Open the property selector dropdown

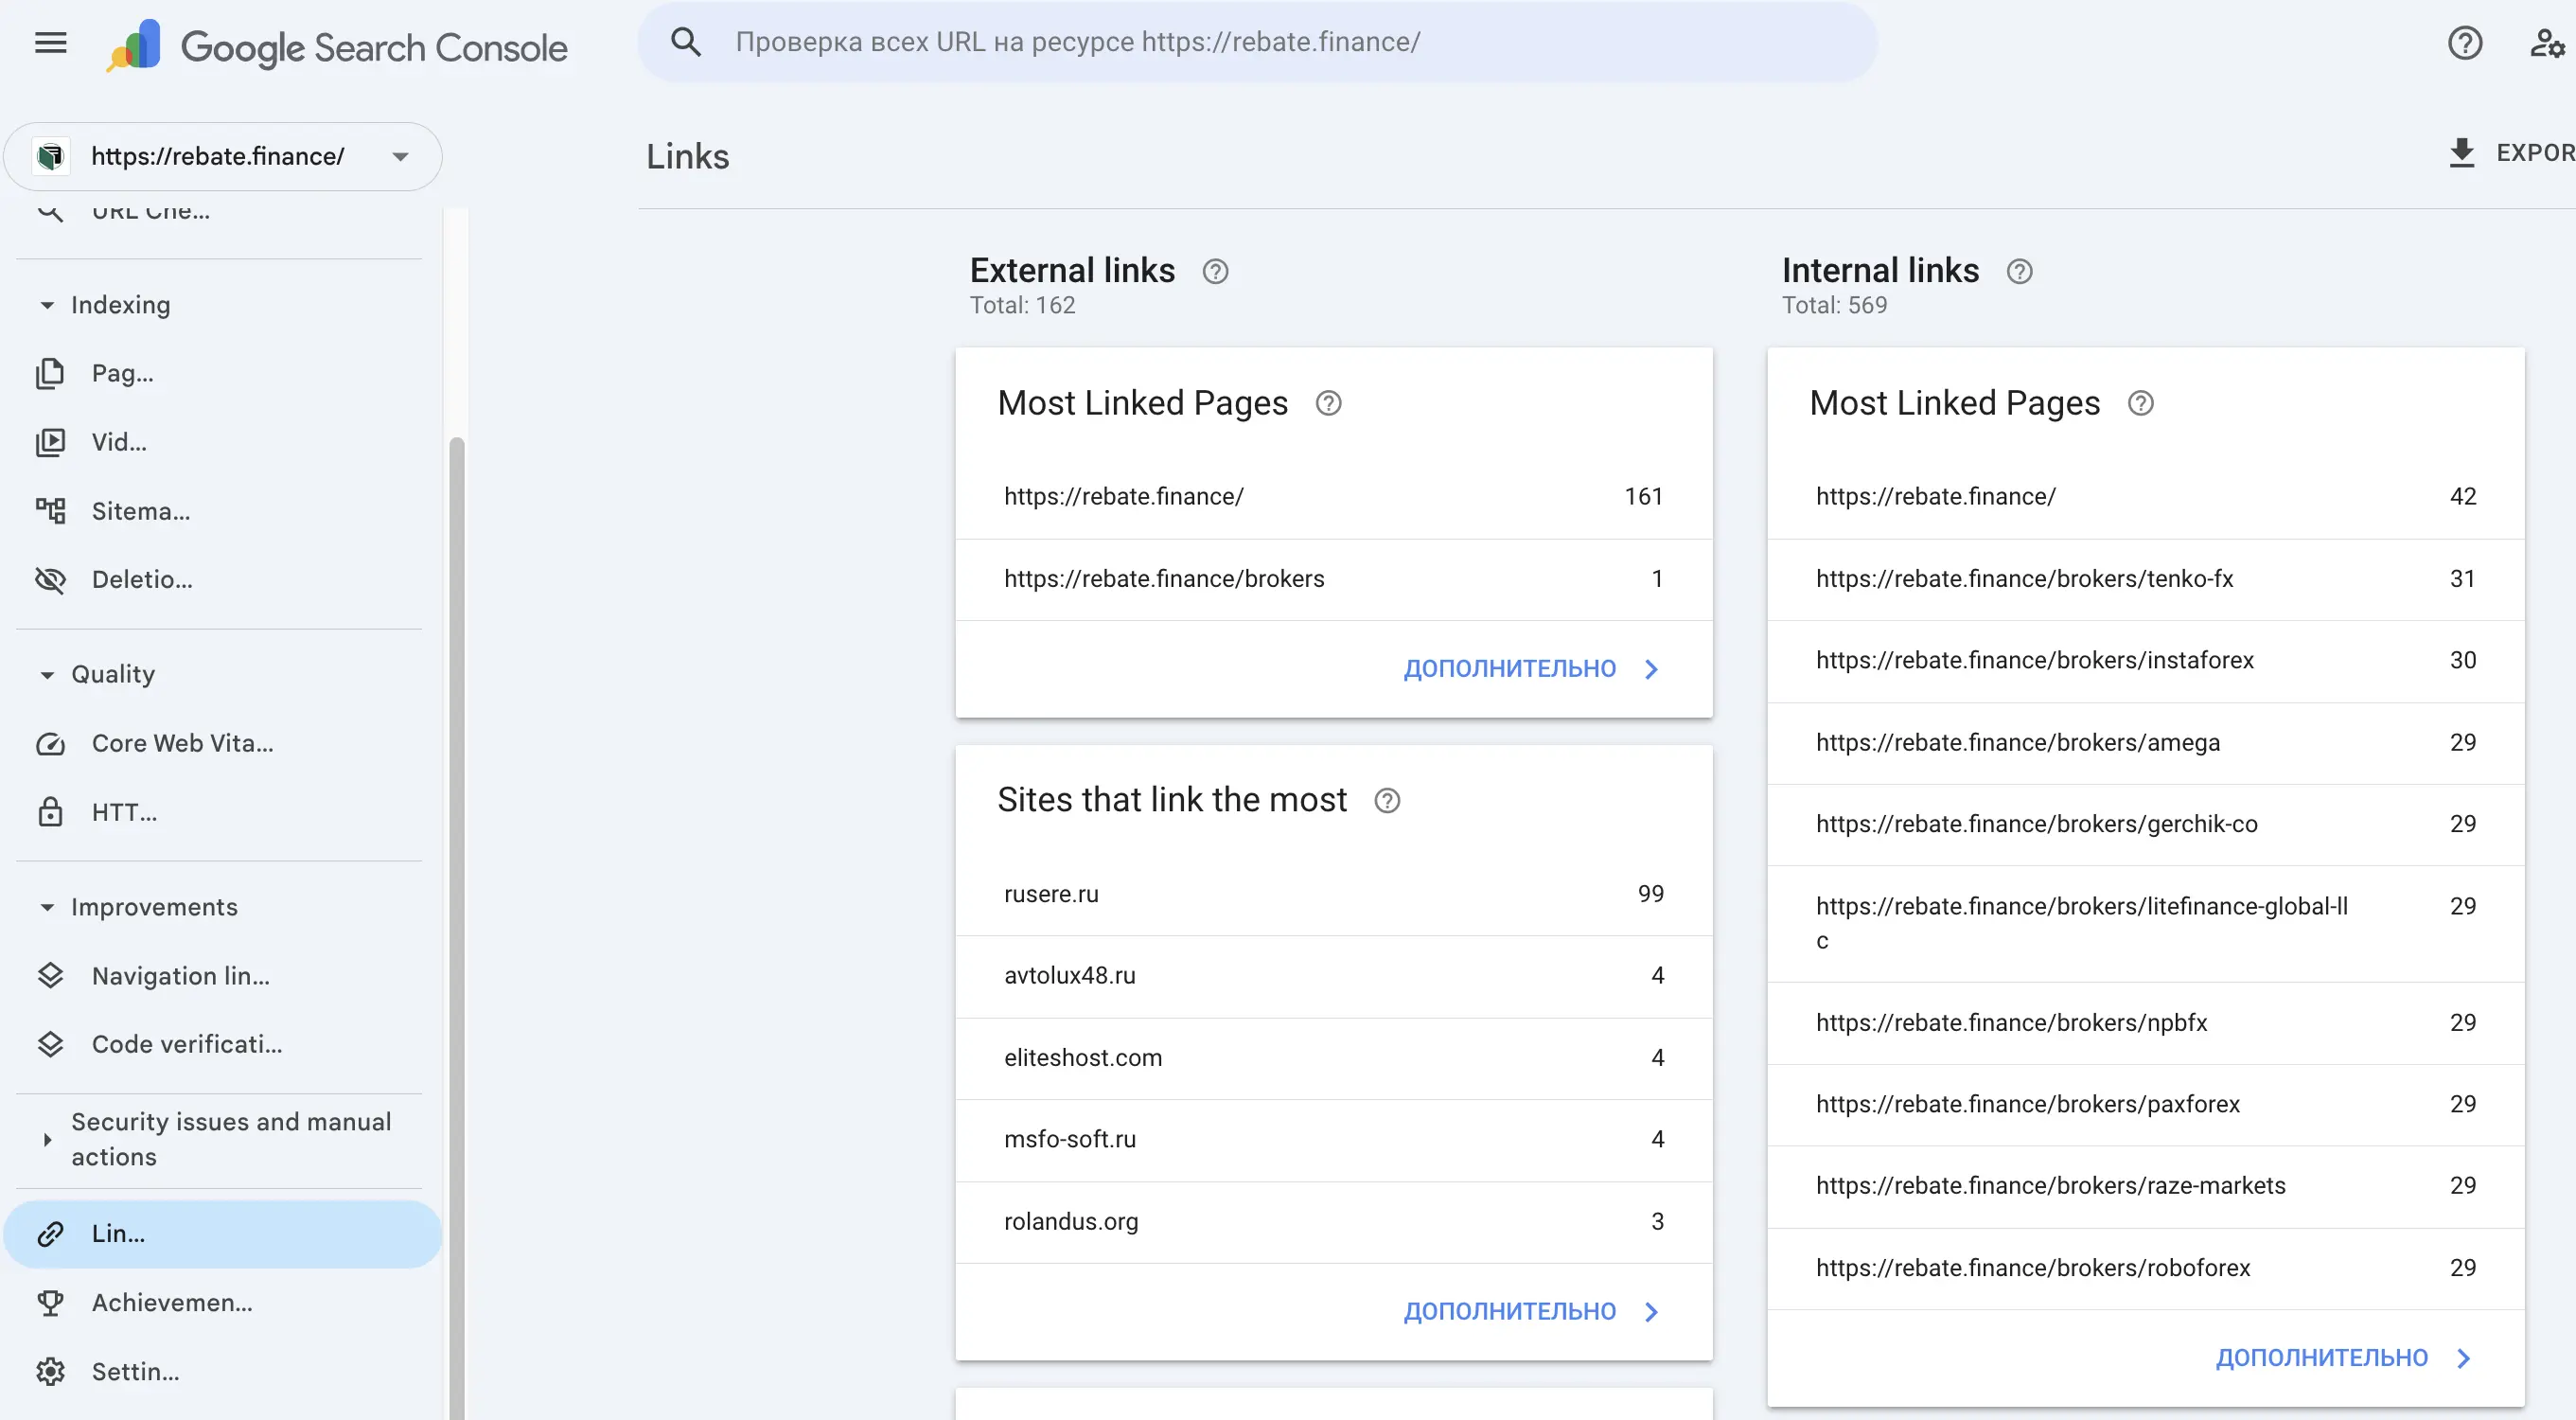point(400,156)
